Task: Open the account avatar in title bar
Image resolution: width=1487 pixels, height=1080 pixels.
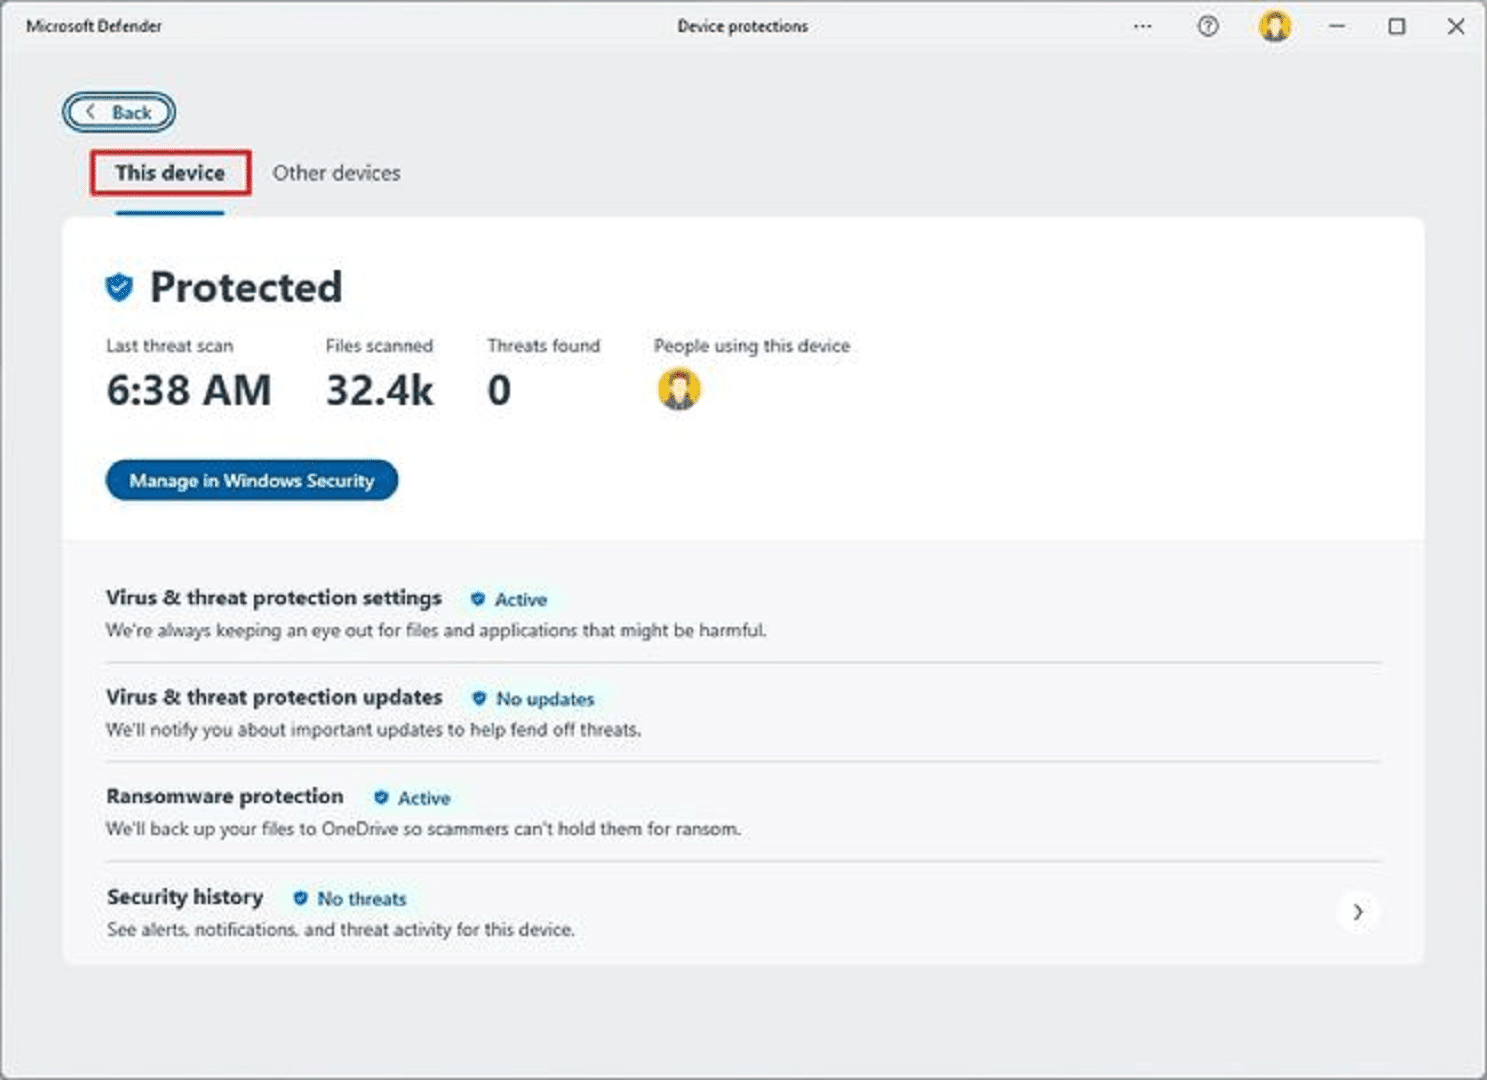Action: (x=1275, y=26)
